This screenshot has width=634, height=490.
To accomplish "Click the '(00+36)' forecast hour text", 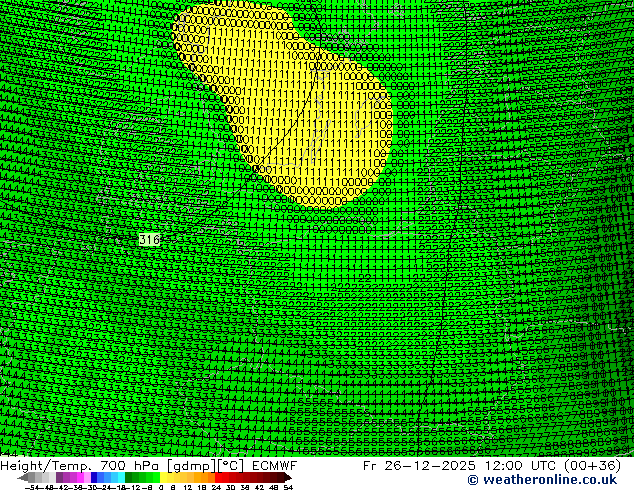I will tap(592, 466).
